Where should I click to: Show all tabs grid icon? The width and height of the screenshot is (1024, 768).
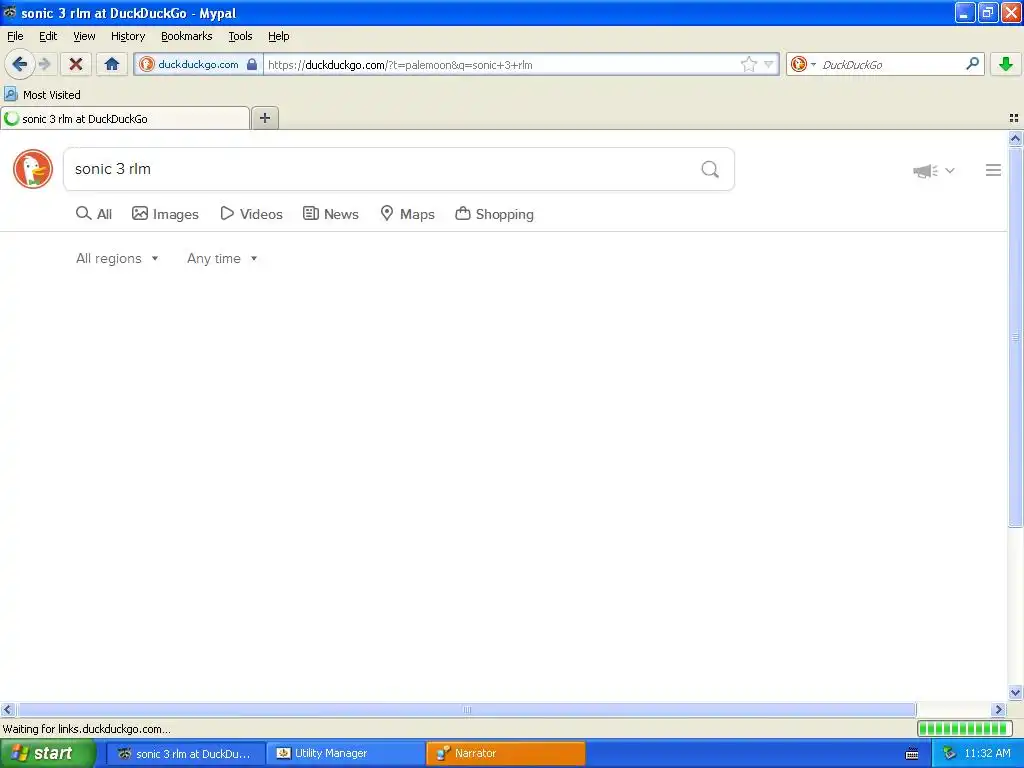tap(1014, 118)
